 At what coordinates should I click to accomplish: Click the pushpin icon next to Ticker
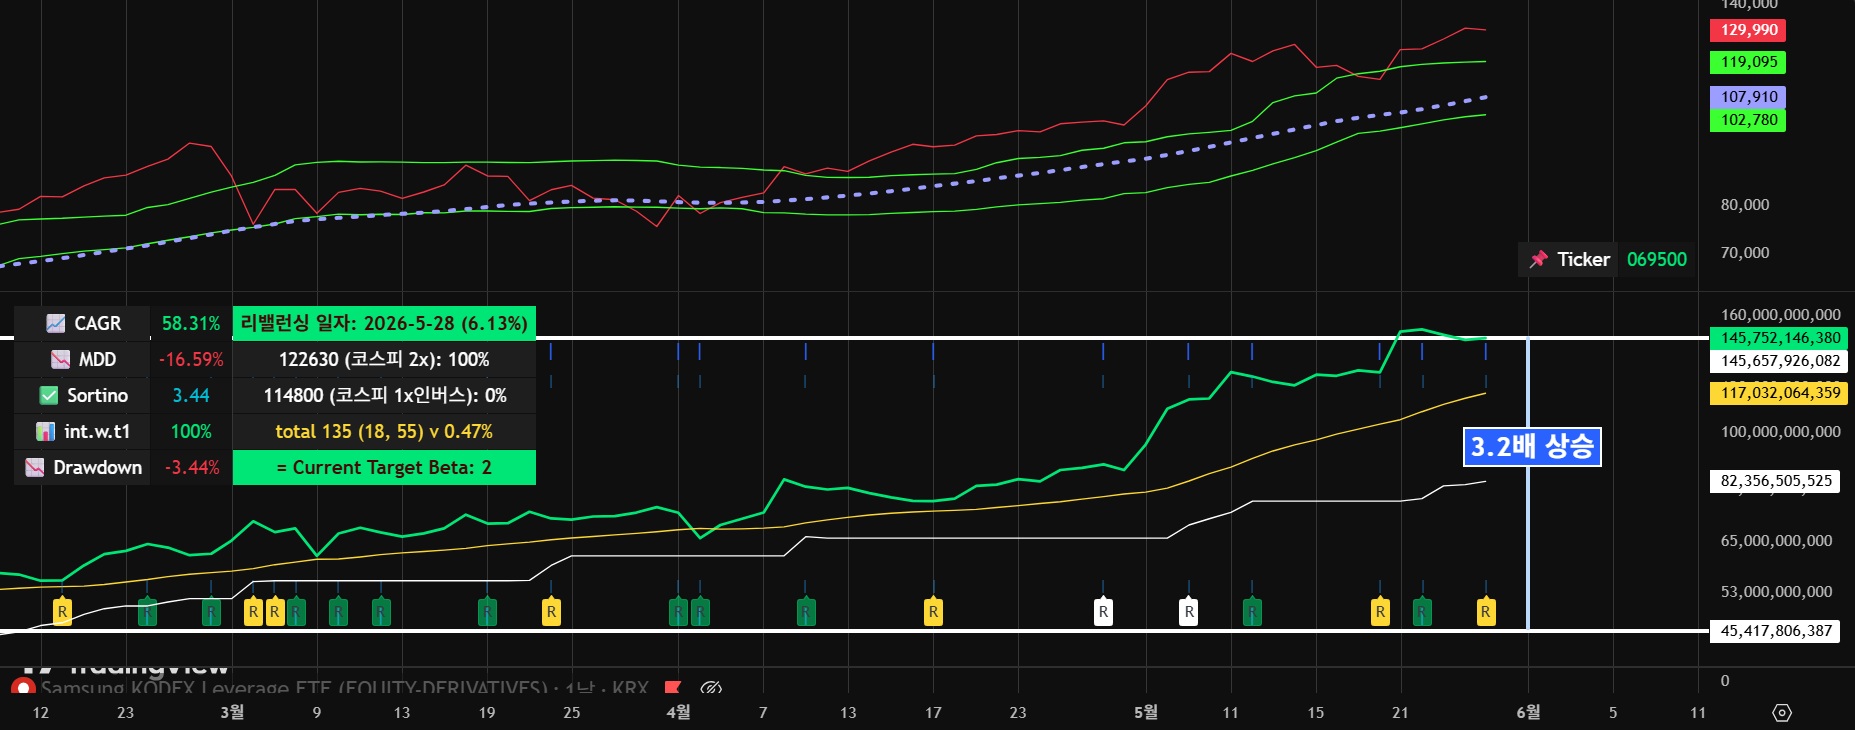coord(1539,259)
